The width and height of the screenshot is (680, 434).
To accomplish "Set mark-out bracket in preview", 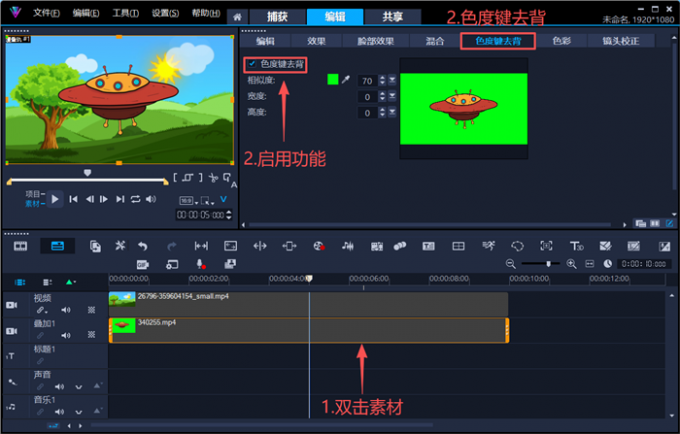I will click(x=201, y=177).
